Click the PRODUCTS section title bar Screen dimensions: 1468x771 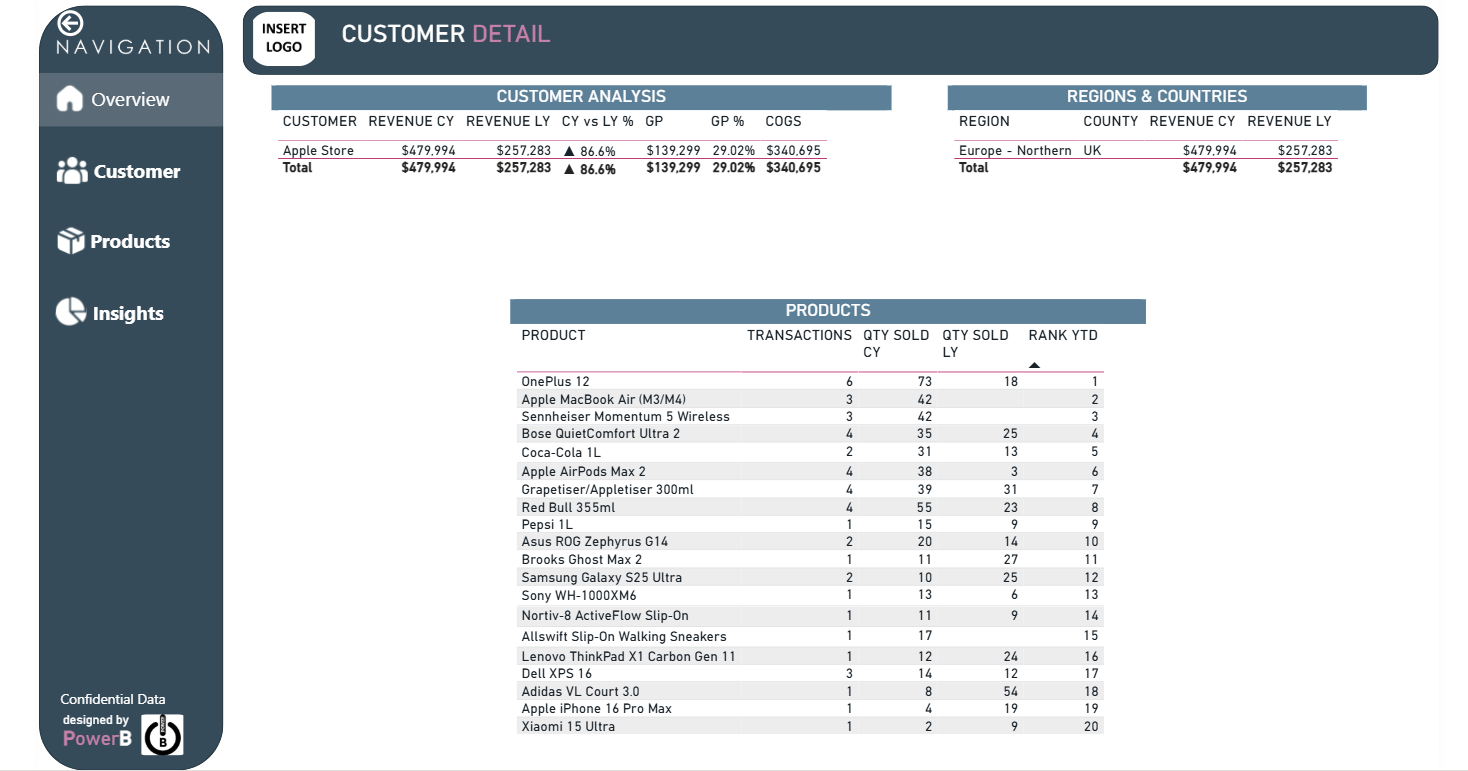828,310
